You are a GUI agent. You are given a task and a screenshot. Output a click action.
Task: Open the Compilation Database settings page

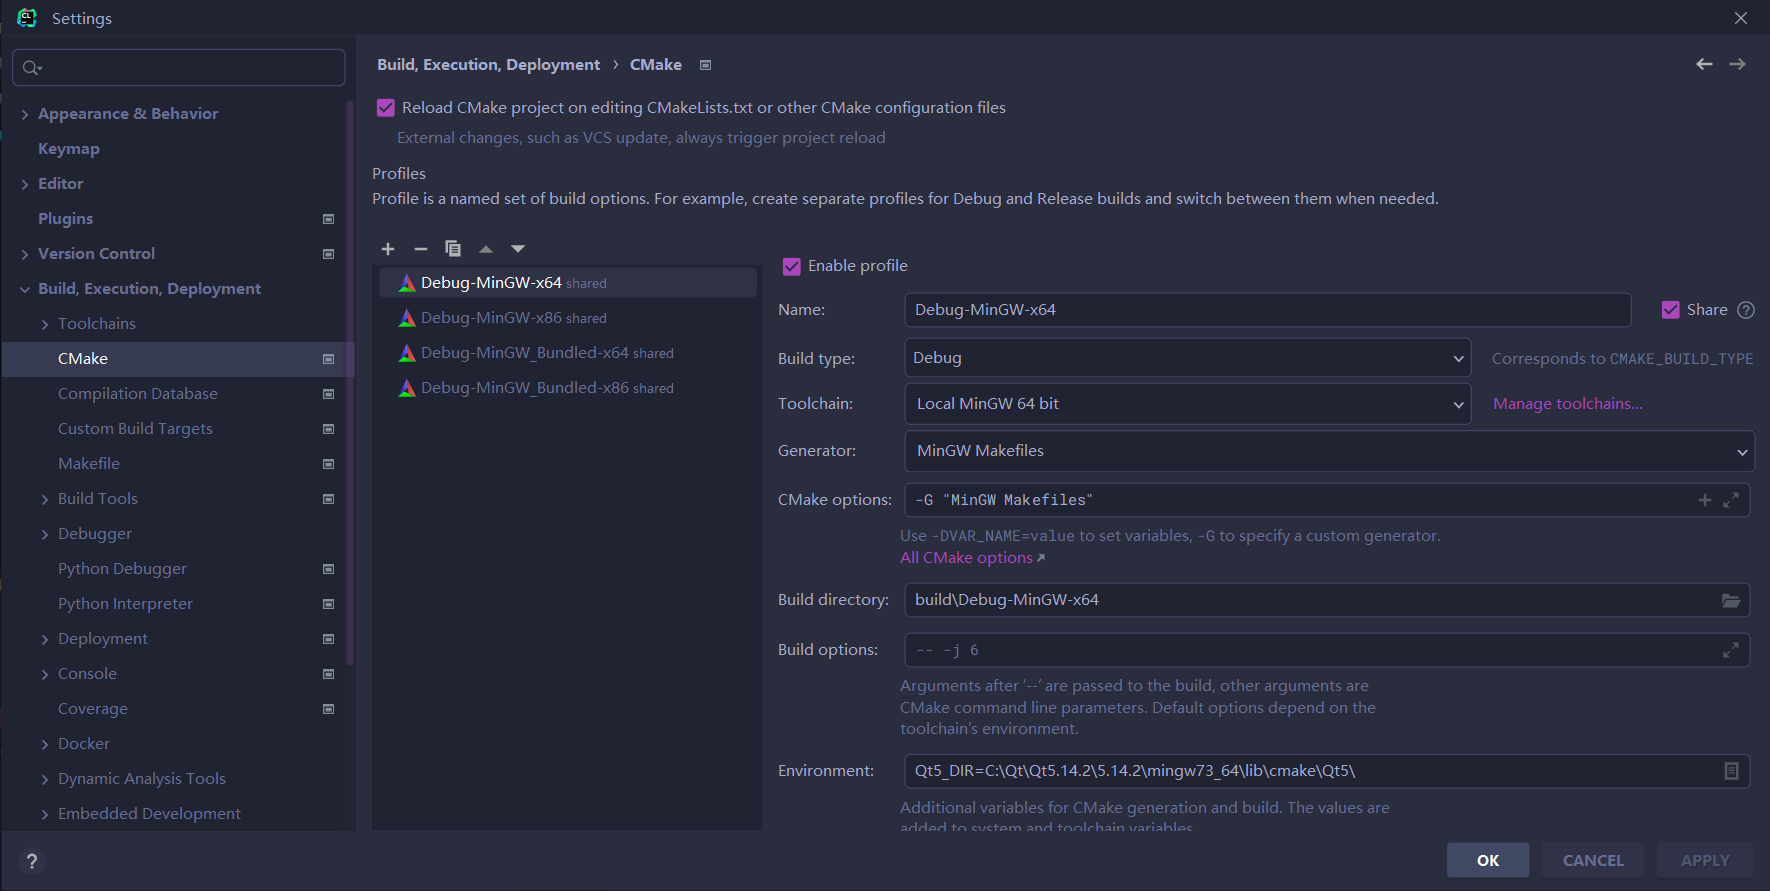click(138, 394)
